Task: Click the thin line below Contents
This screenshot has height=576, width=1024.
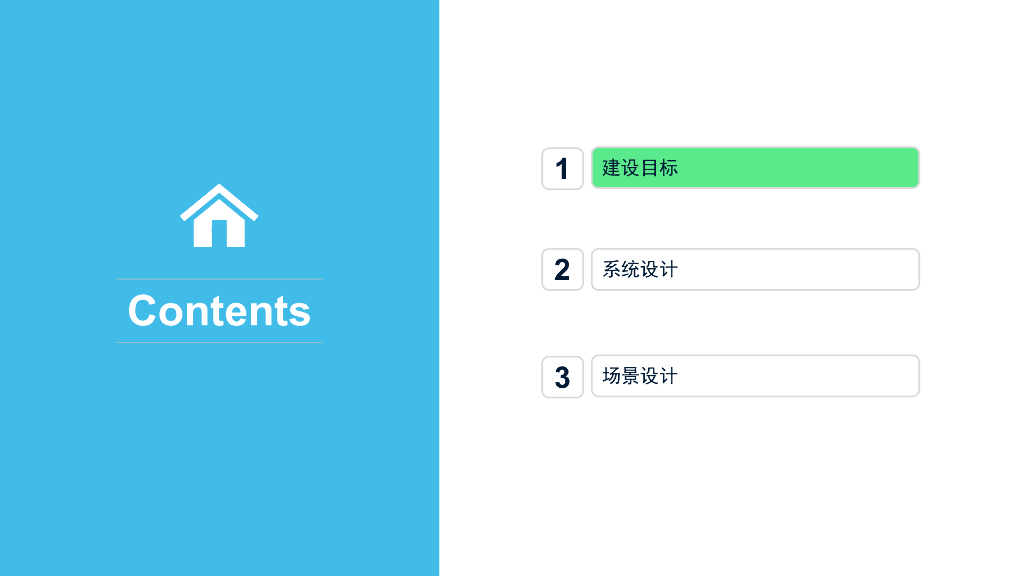Action: [x=219, y=343]
